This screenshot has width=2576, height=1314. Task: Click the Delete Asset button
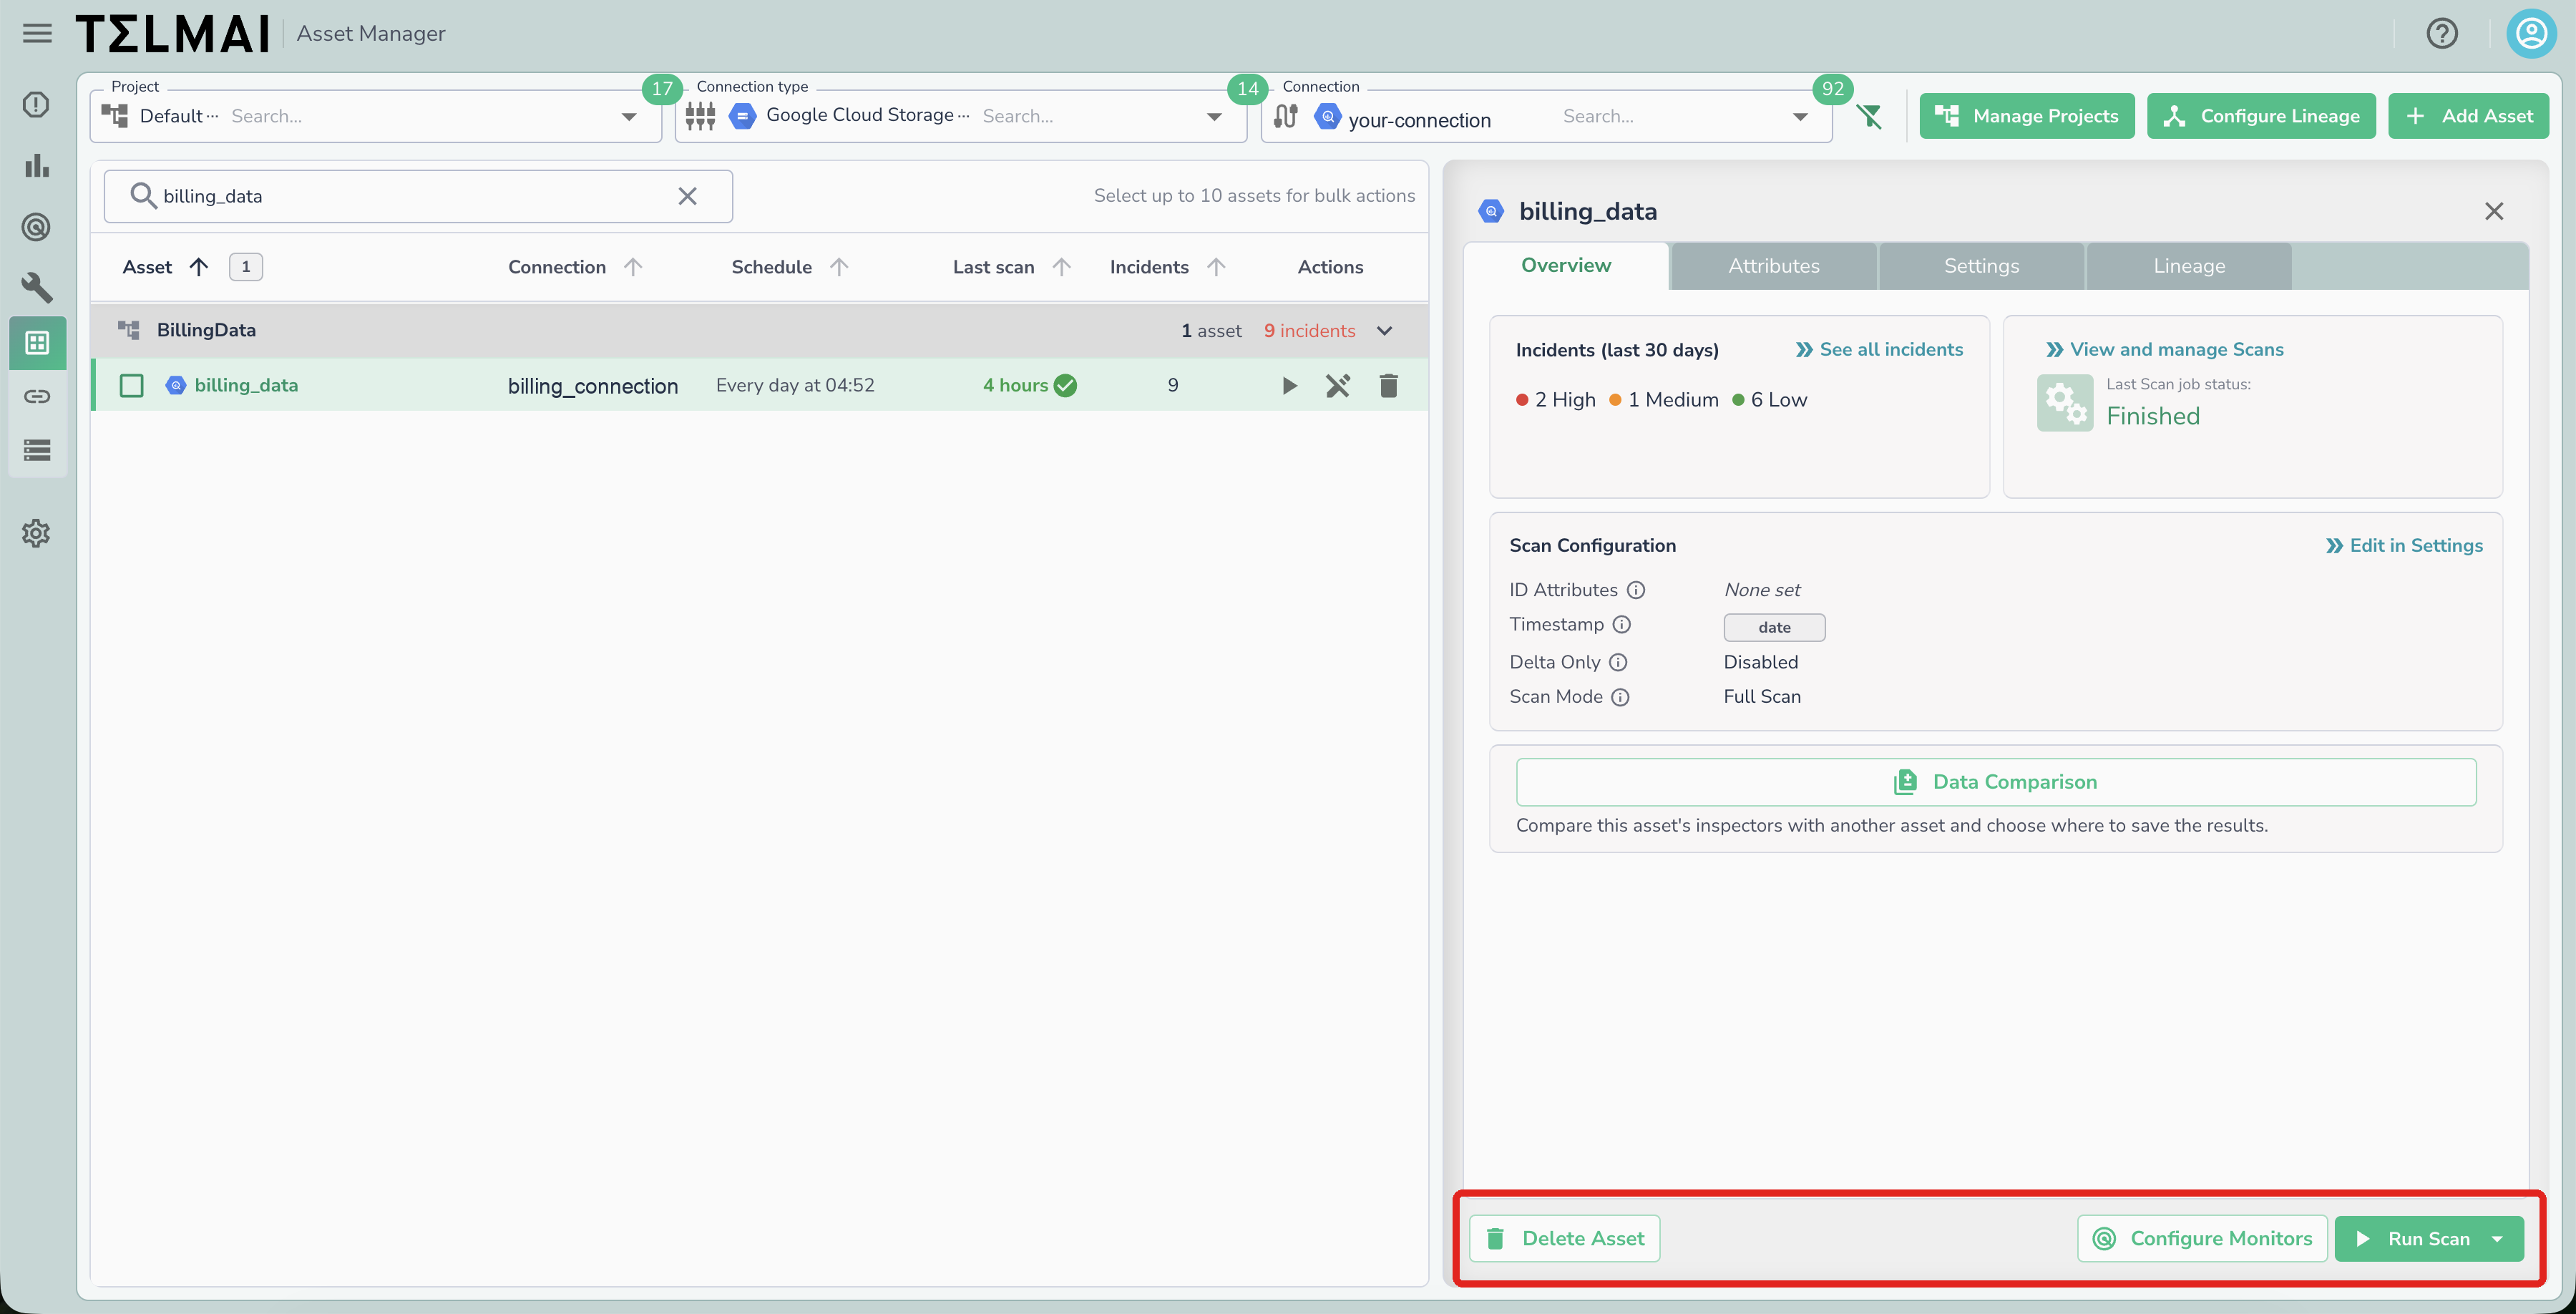tap(1564, 1240)
